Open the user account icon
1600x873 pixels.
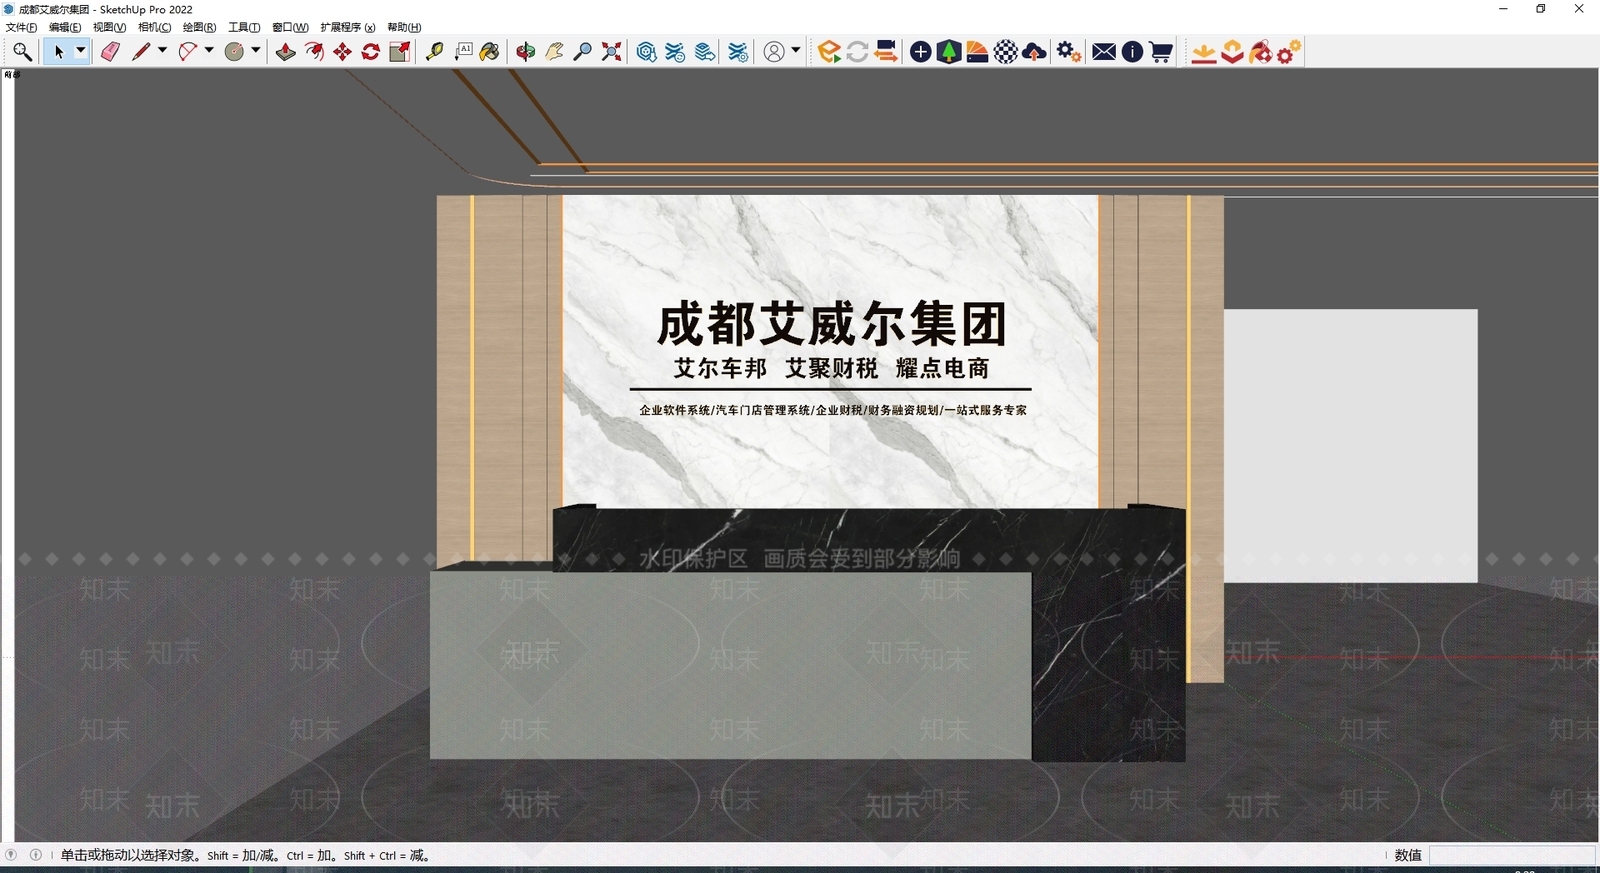point(774,52)
